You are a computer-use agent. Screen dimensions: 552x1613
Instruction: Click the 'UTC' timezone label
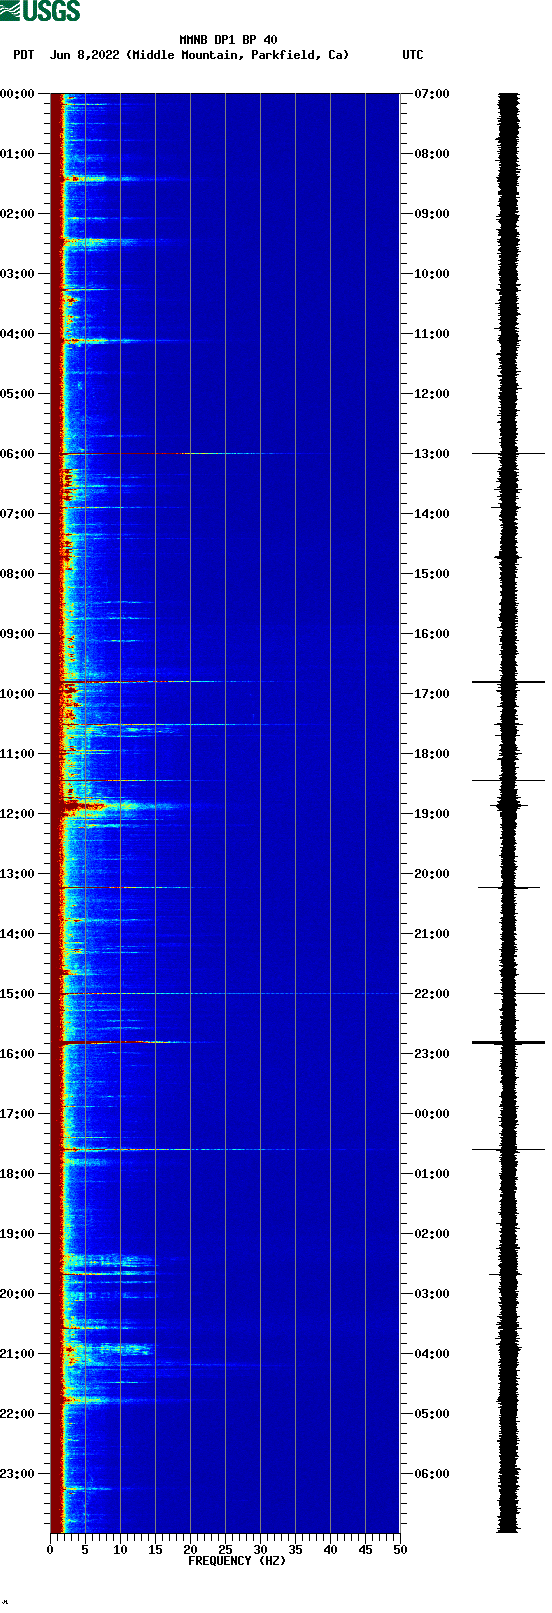[413, 55]
